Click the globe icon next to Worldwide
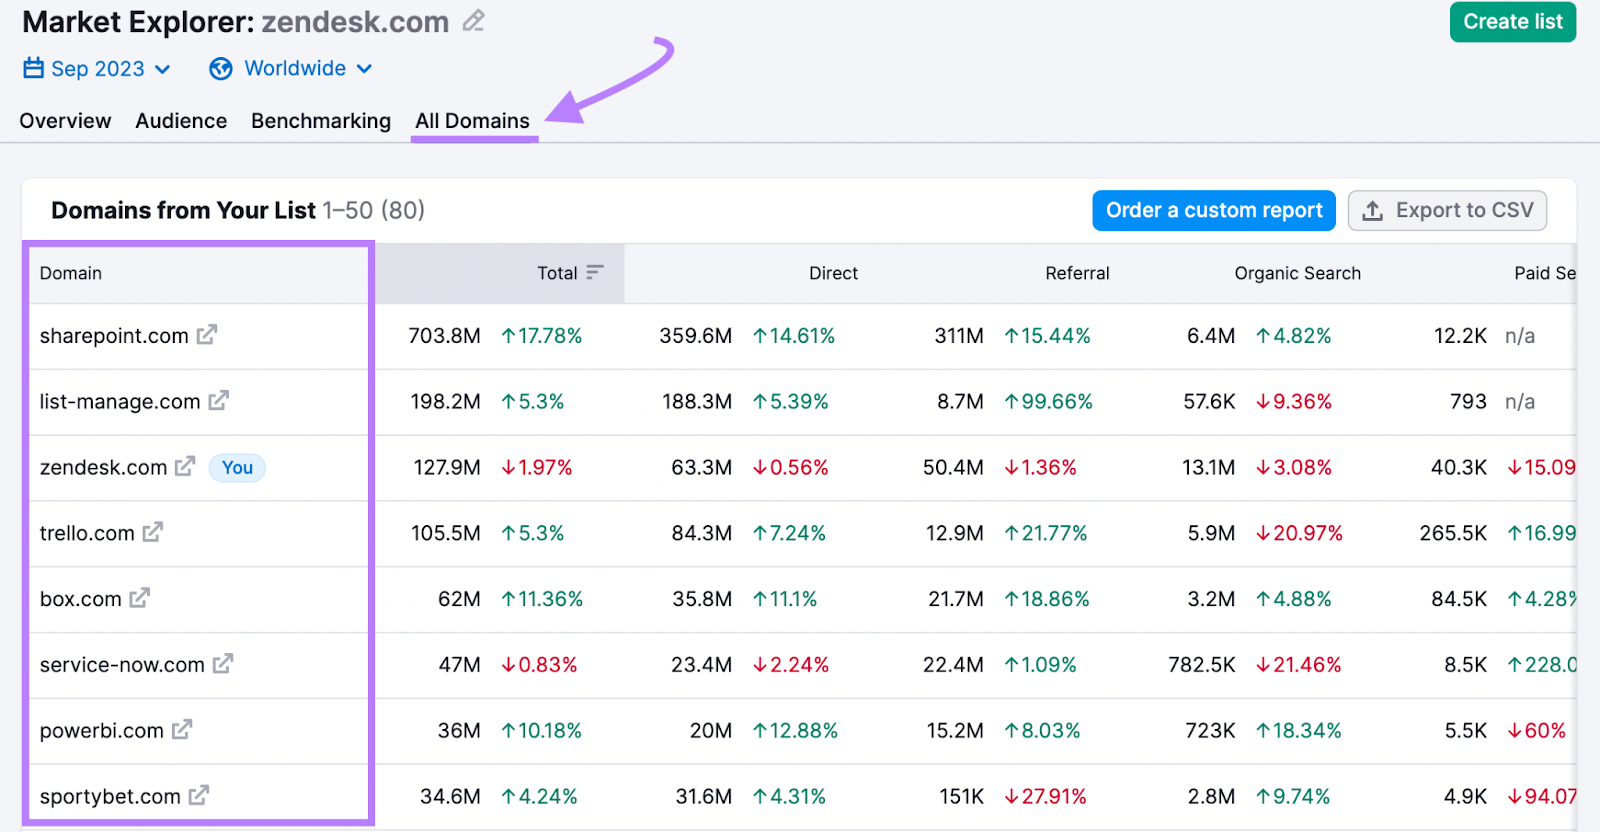The image size is (1600, 832). [x=221, y=68]
